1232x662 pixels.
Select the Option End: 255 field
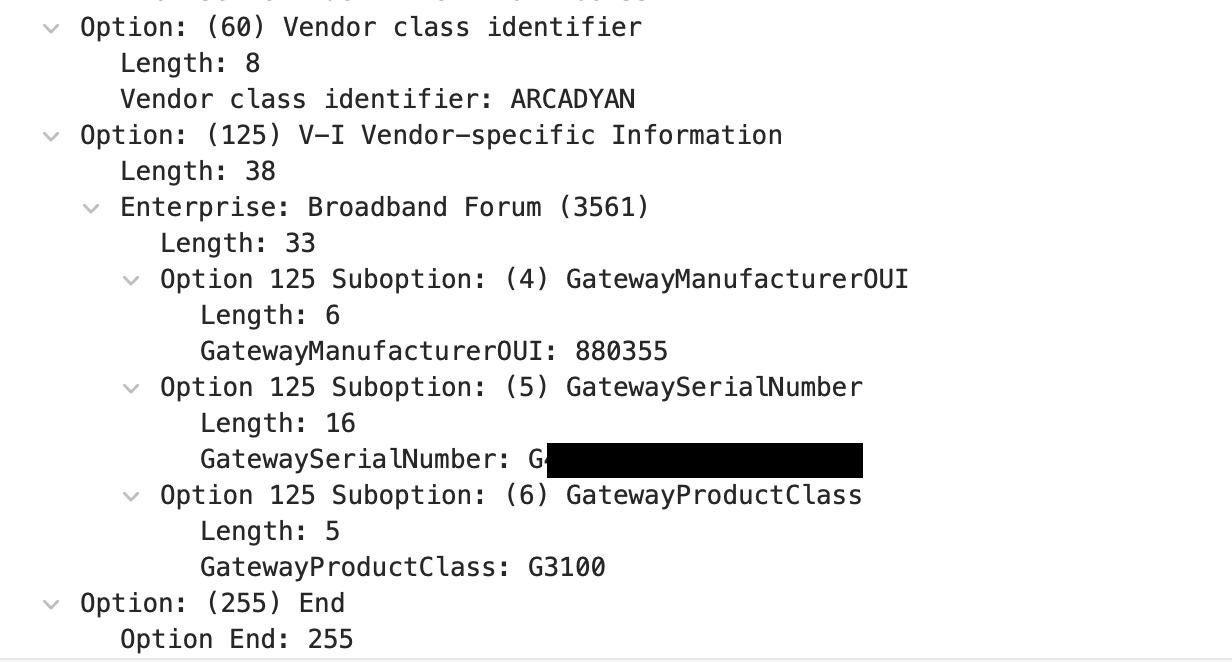(x=236, y=638)
